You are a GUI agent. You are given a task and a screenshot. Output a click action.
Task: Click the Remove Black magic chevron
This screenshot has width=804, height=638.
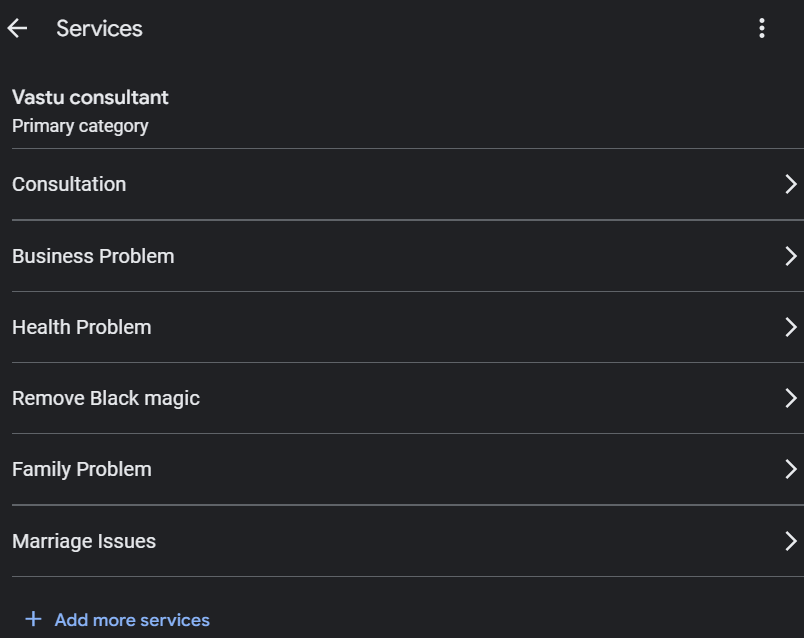pos(791,398)
